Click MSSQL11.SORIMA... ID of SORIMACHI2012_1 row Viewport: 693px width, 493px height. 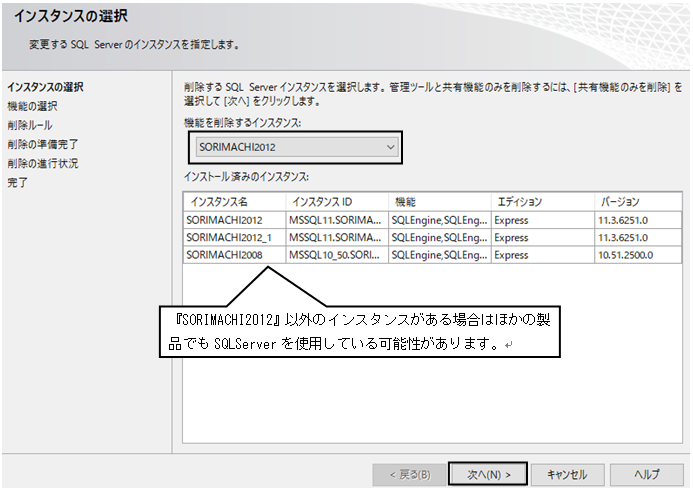click(x=337, y=237)
